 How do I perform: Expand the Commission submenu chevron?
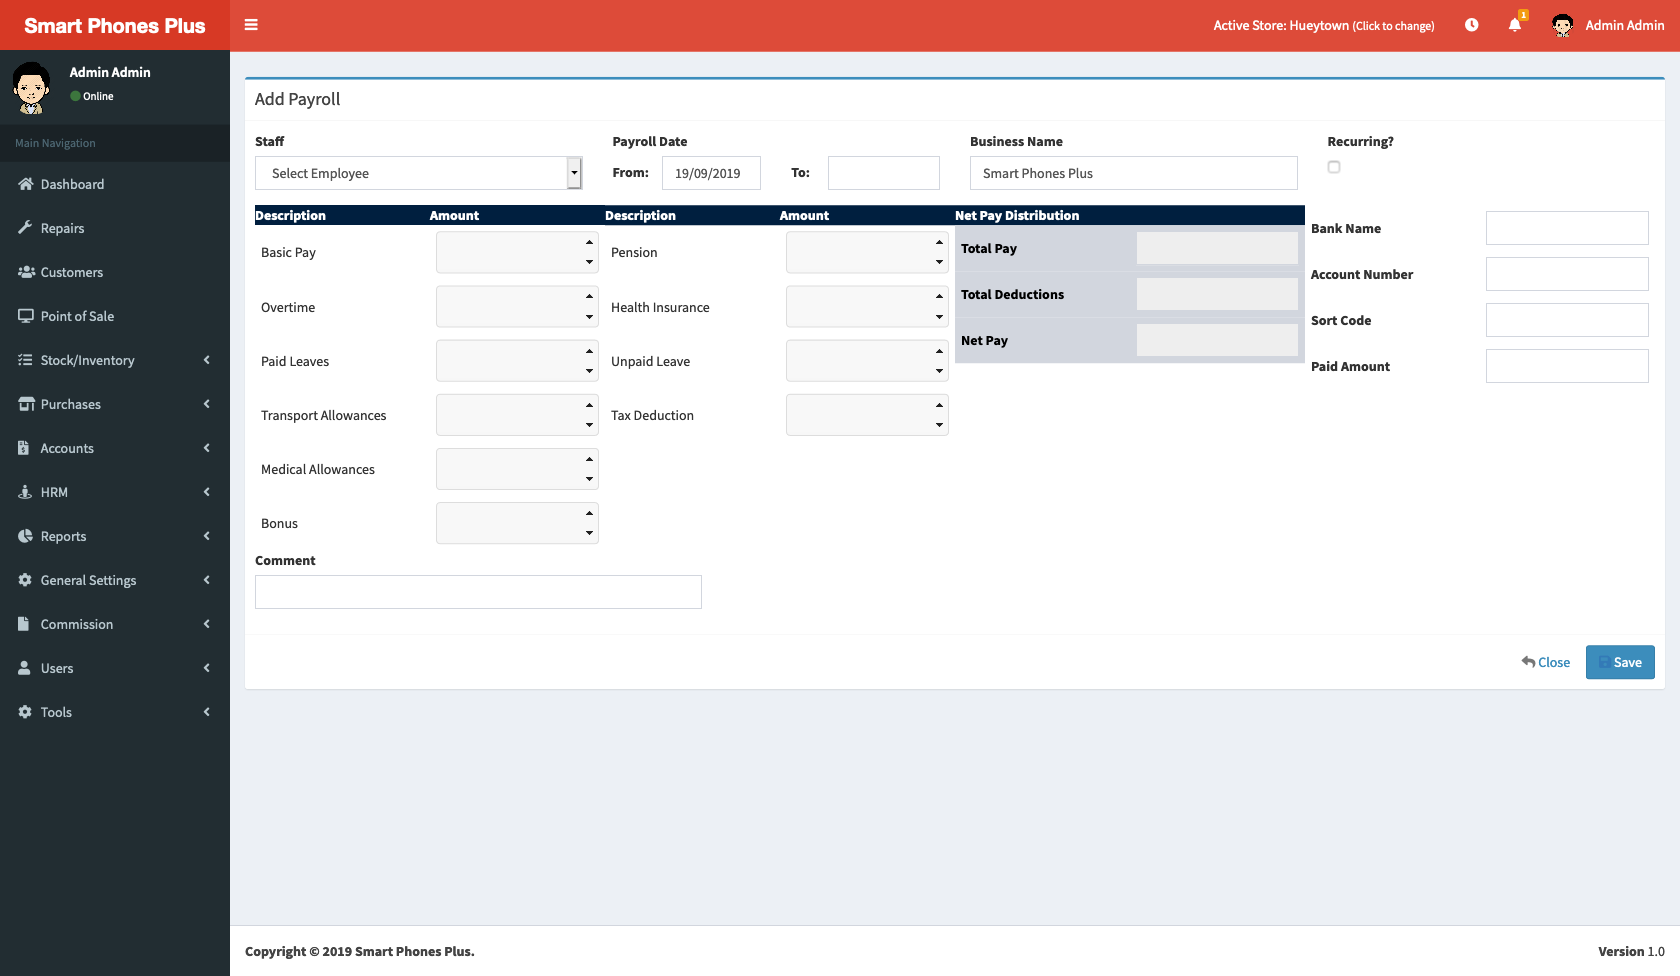point(207,624)
